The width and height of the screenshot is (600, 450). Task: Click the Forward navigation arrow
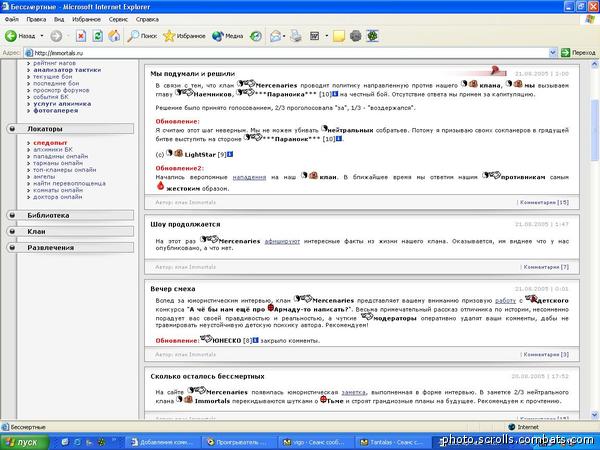coord(56,36)
